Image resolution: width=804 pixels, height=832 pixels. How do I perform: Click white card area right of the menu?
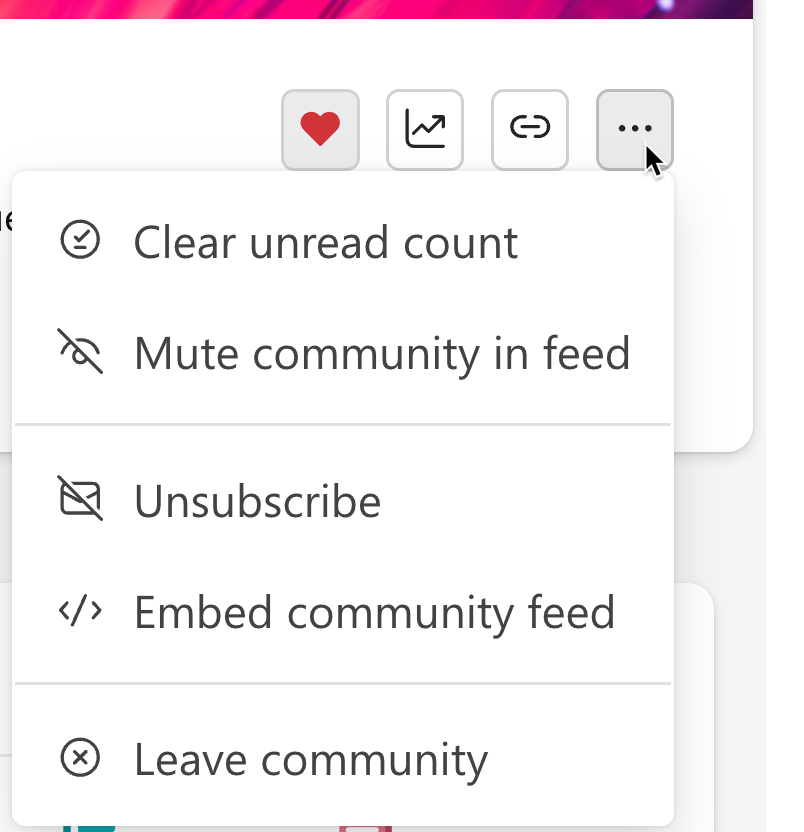click(x=713, y=297)
